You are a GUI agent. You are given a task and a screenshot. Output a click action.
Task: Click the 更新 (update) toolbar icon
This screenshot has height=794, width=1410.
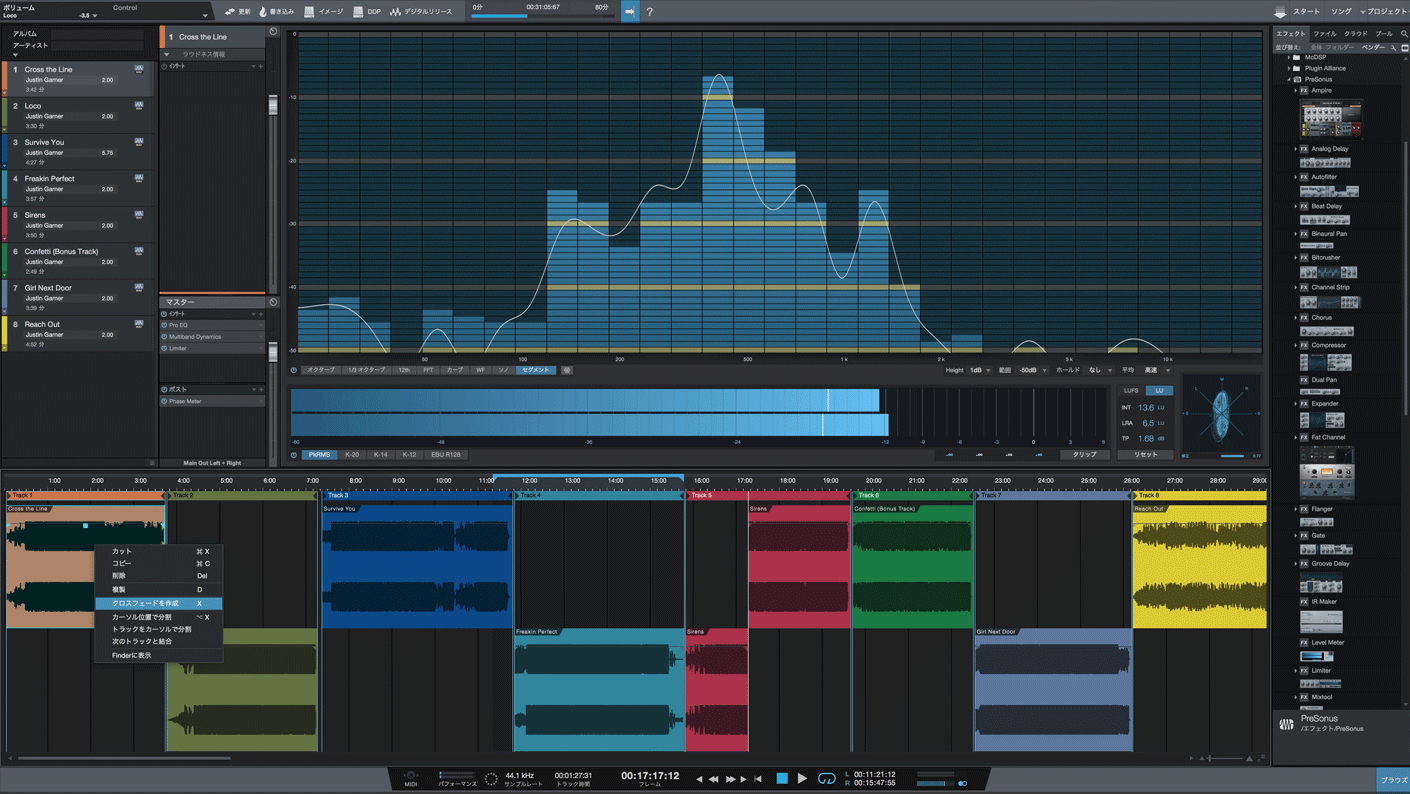(230, 12)
